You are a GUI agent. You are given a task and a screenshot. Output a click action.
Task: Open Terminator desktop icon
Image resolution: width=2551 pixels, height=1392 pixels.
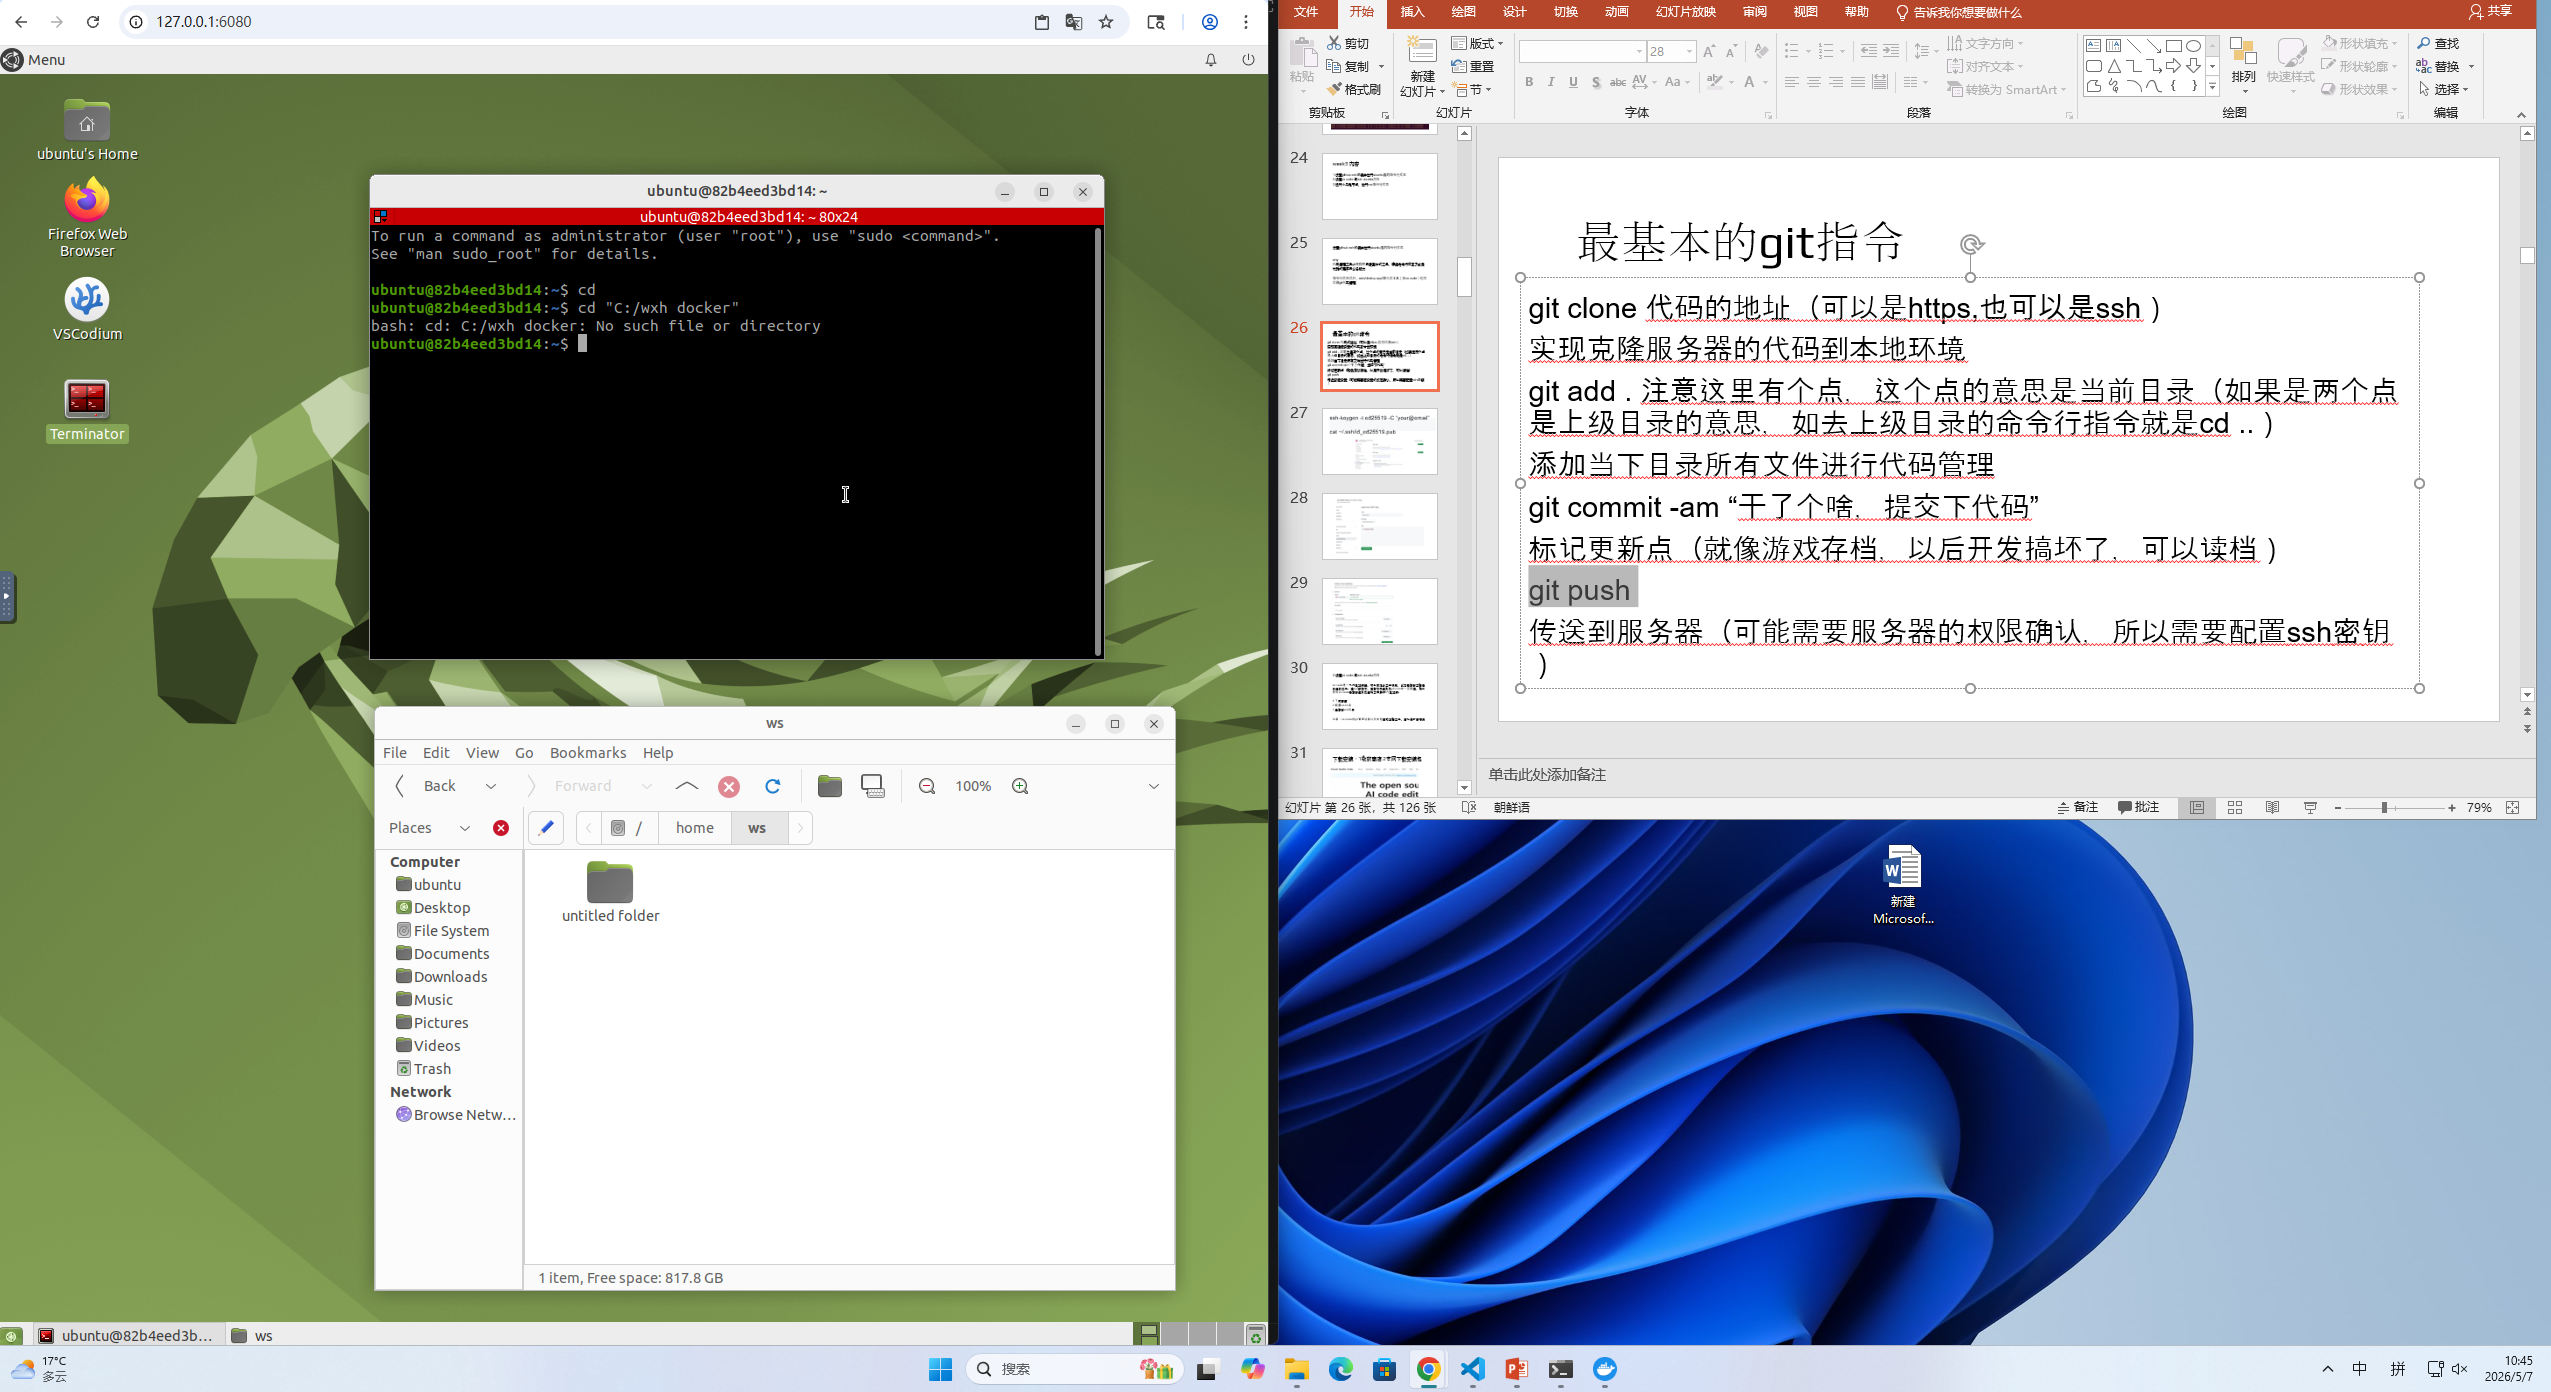87,410
